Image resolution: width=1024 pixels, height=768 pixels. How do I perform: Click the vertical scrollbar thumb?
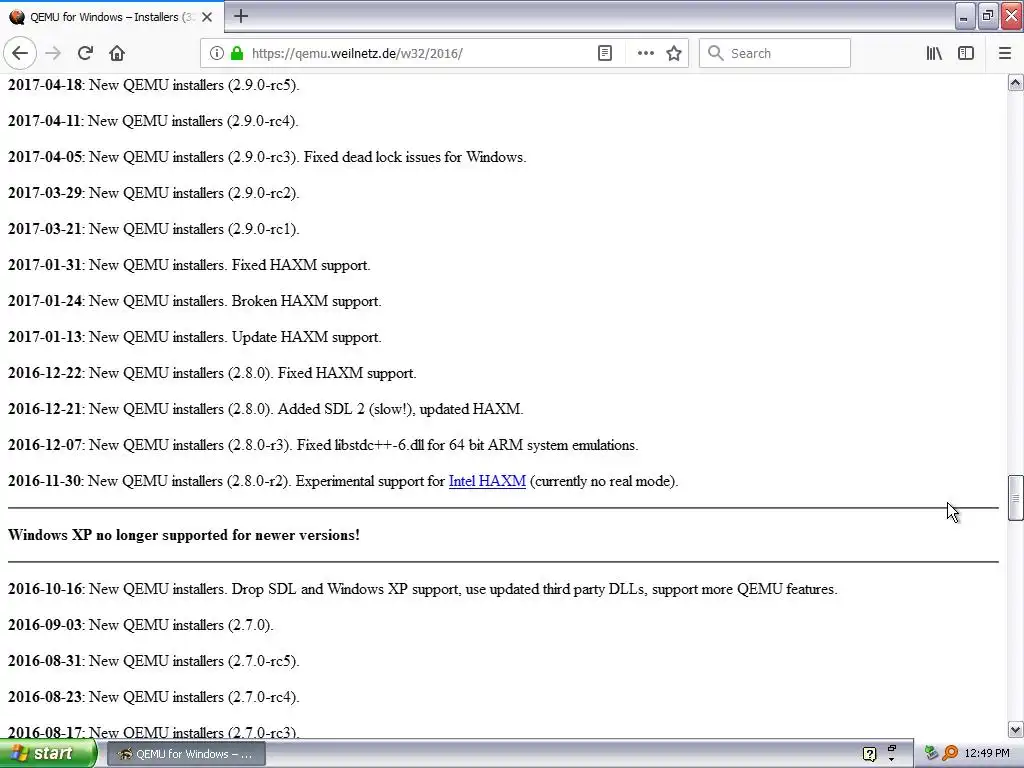(x=1015, y=498)
